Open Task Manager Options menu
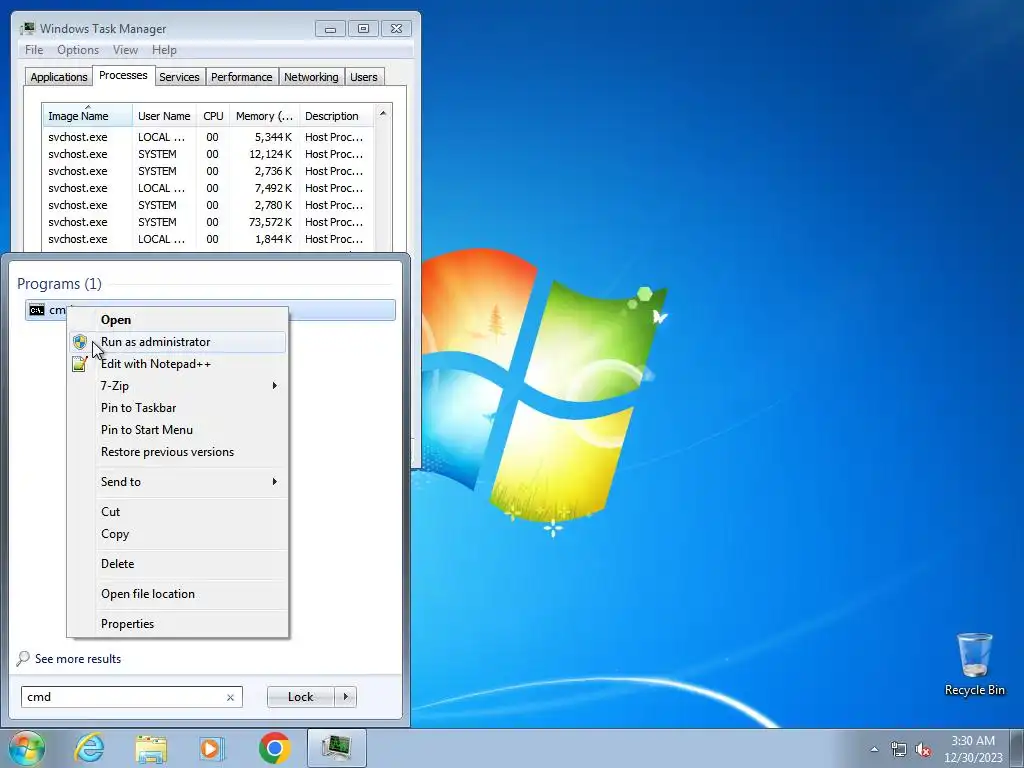Viewport: 1024px width, 768px height. coord(78,50)
